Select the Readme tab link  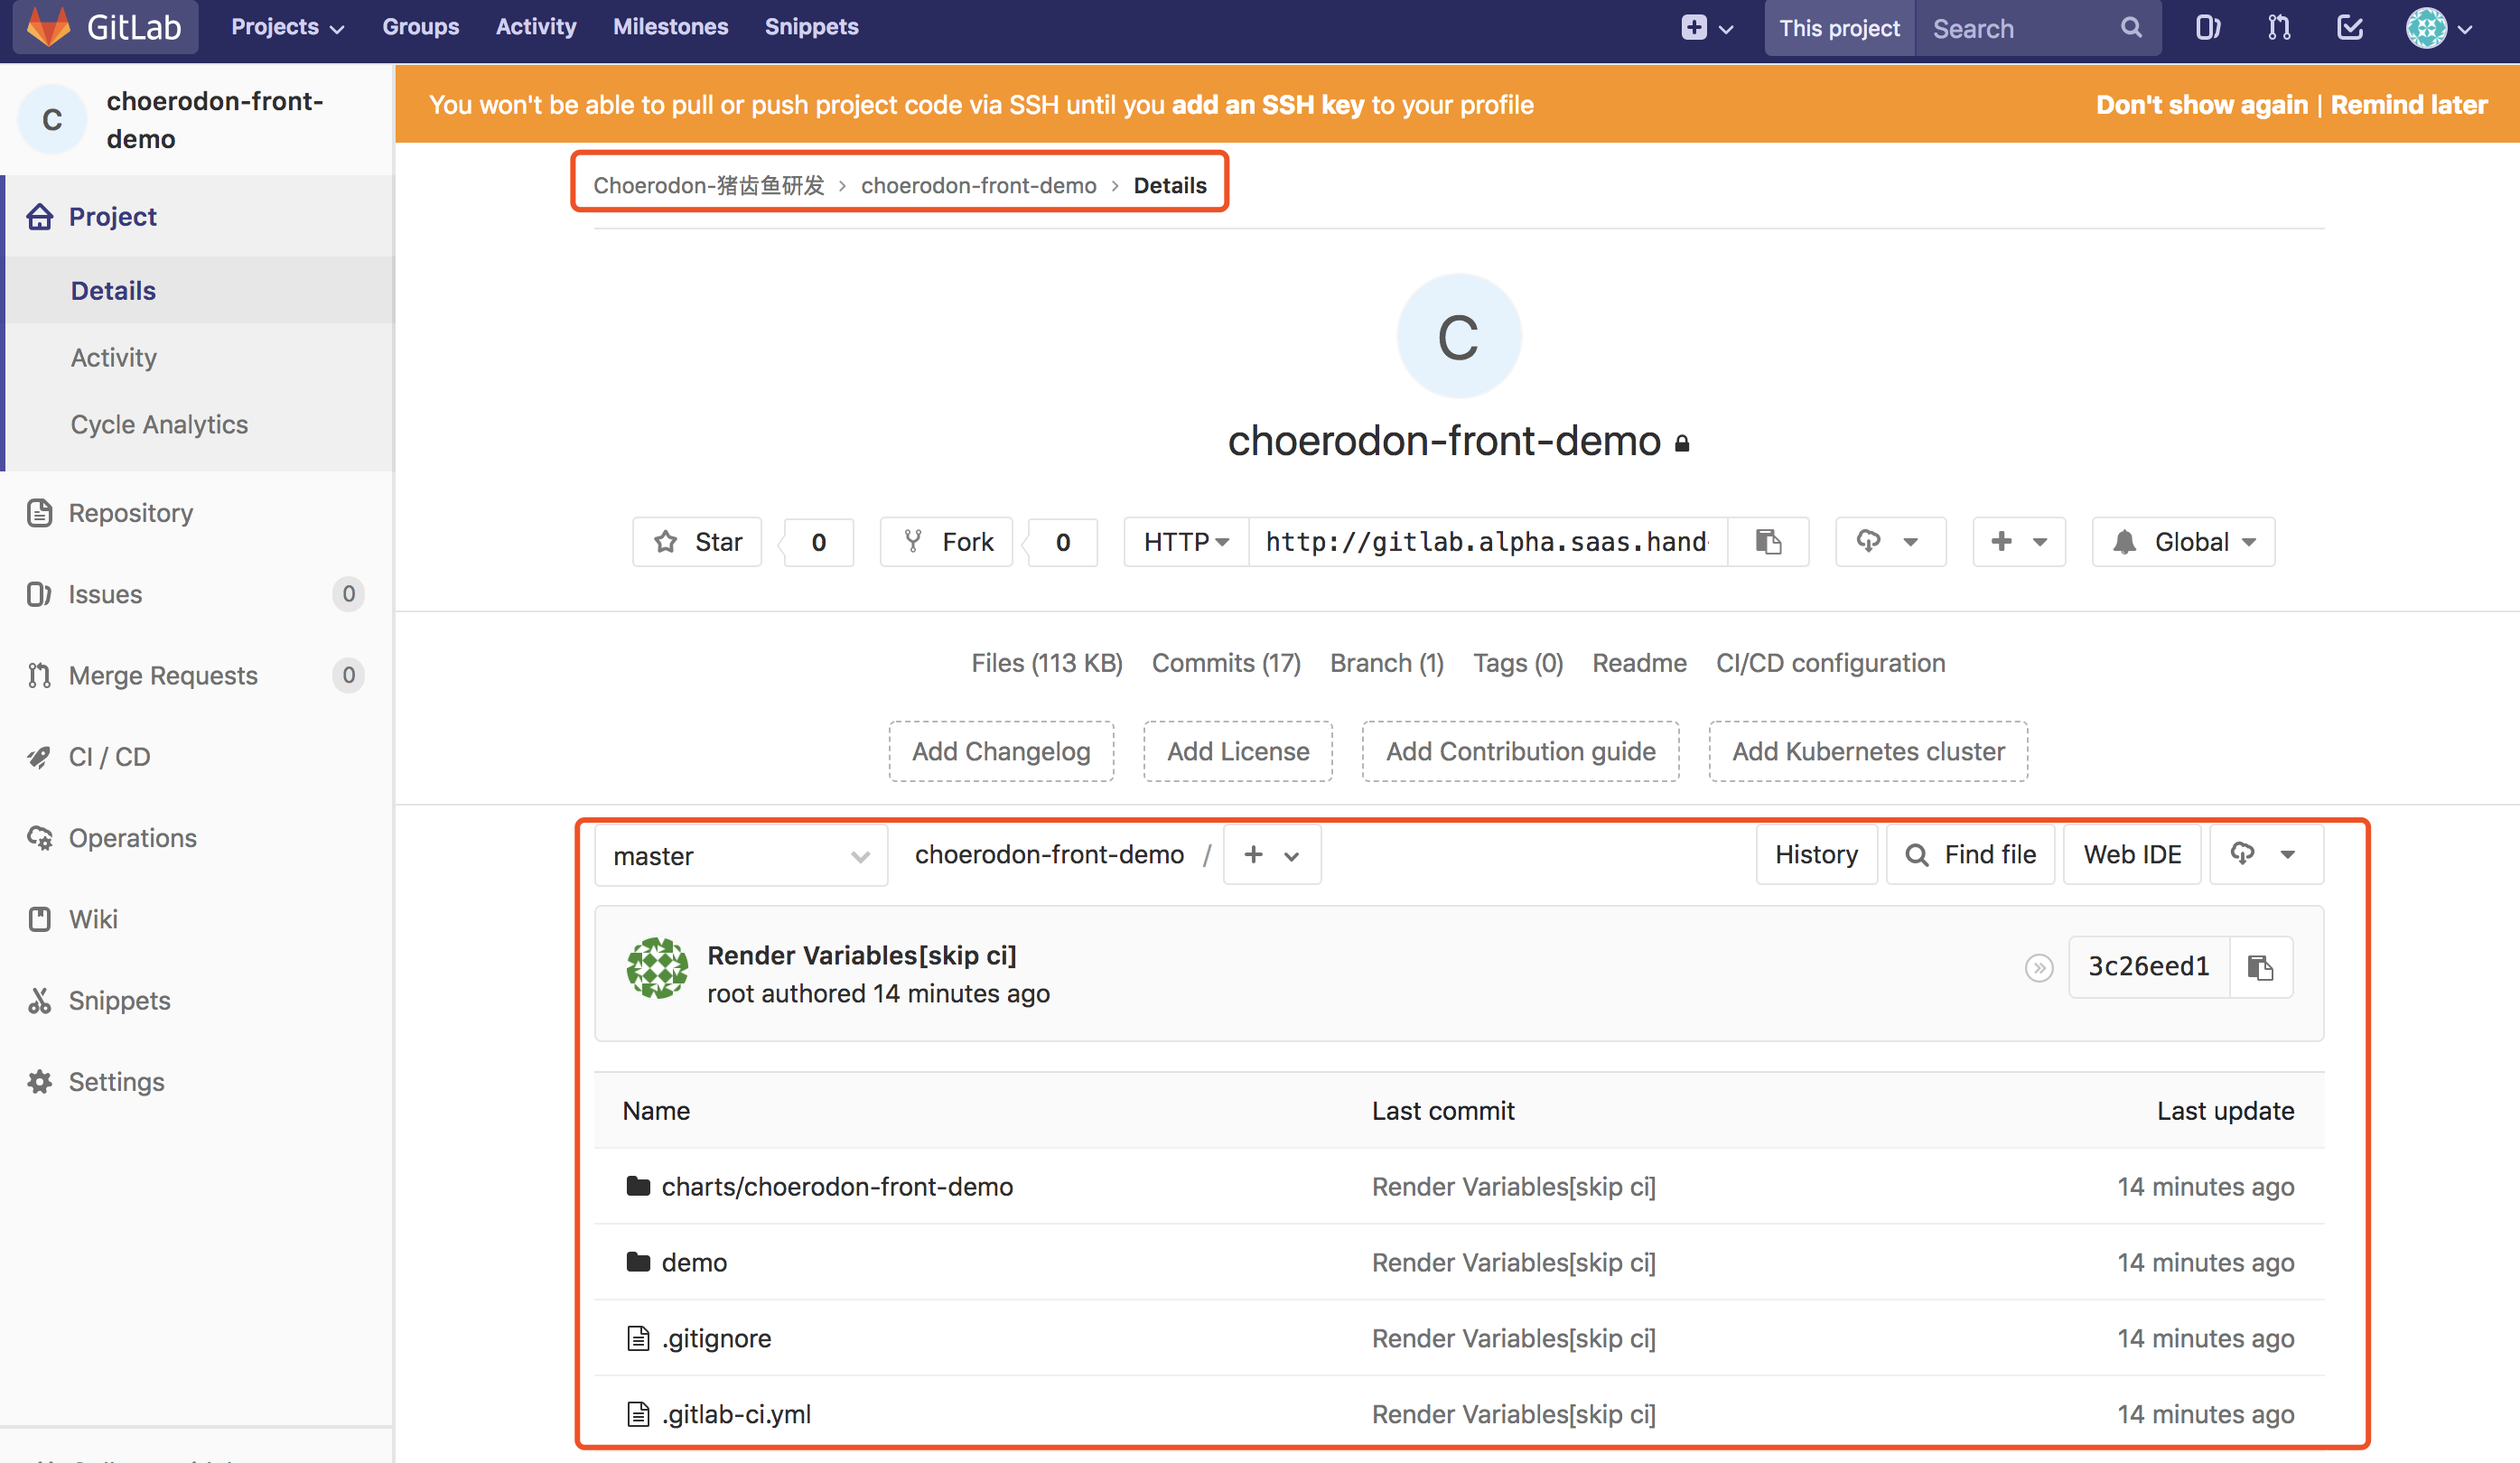point(1638,664)
